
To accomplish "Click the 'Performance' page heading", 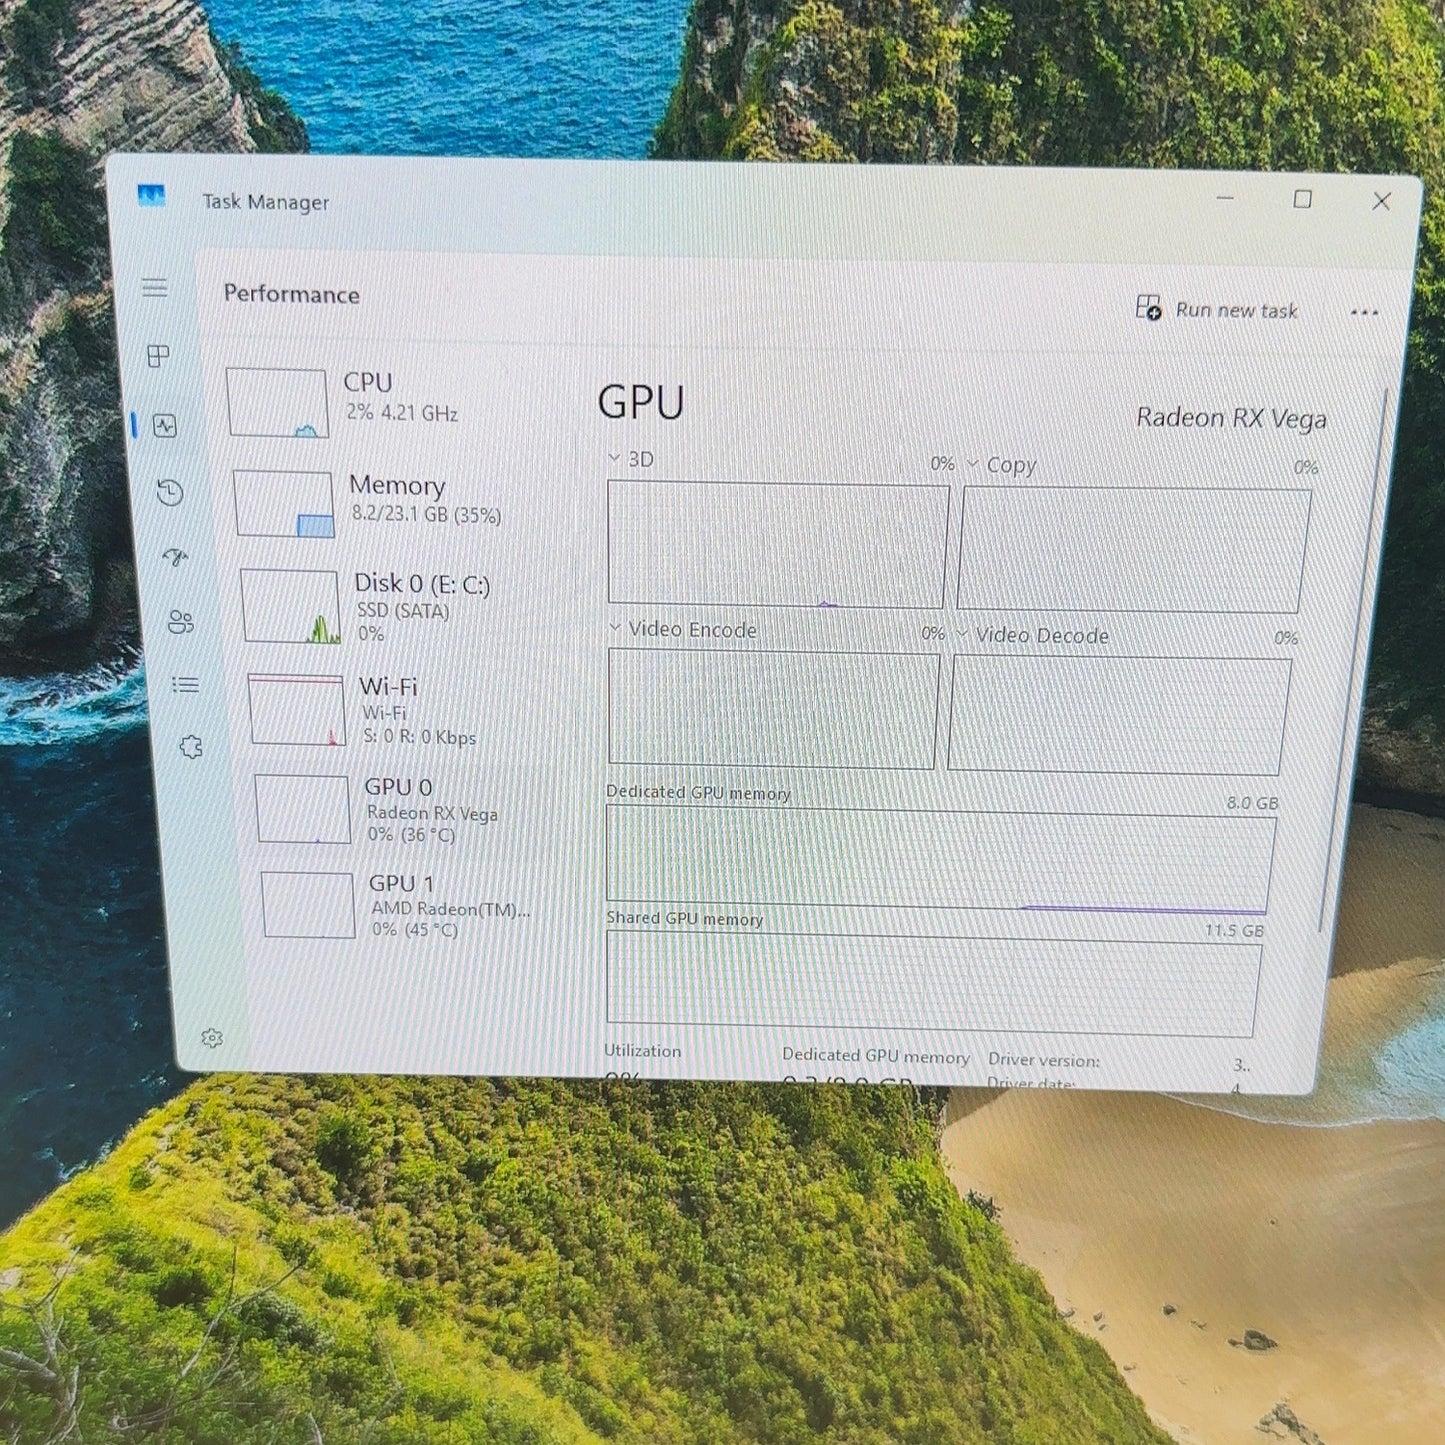I will [x=291, y=294].
